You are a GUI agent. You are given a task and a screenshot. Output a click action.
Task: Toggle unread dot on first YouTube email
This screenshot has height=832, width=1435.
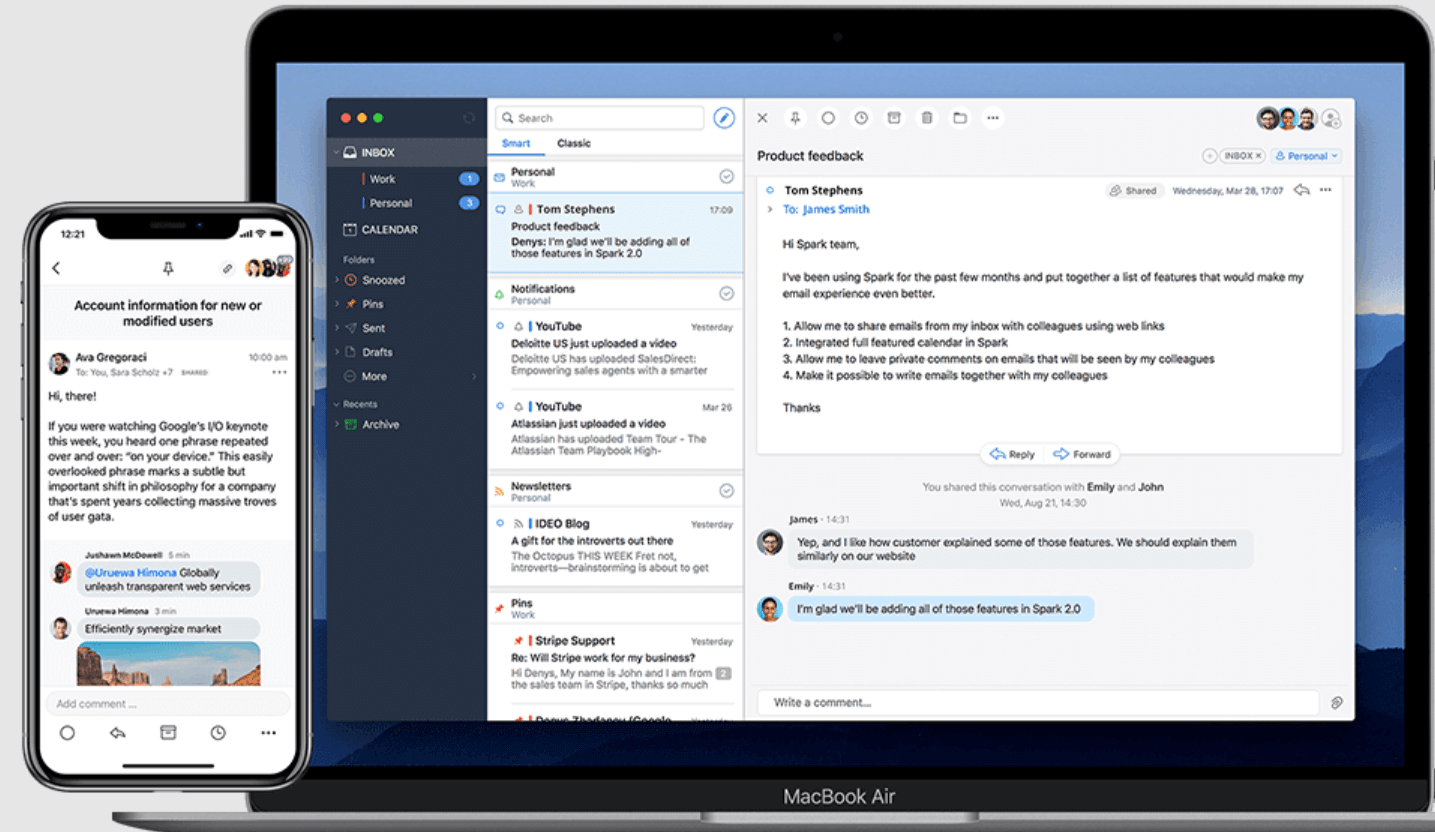pyautogui.click(x=500, y=326)
